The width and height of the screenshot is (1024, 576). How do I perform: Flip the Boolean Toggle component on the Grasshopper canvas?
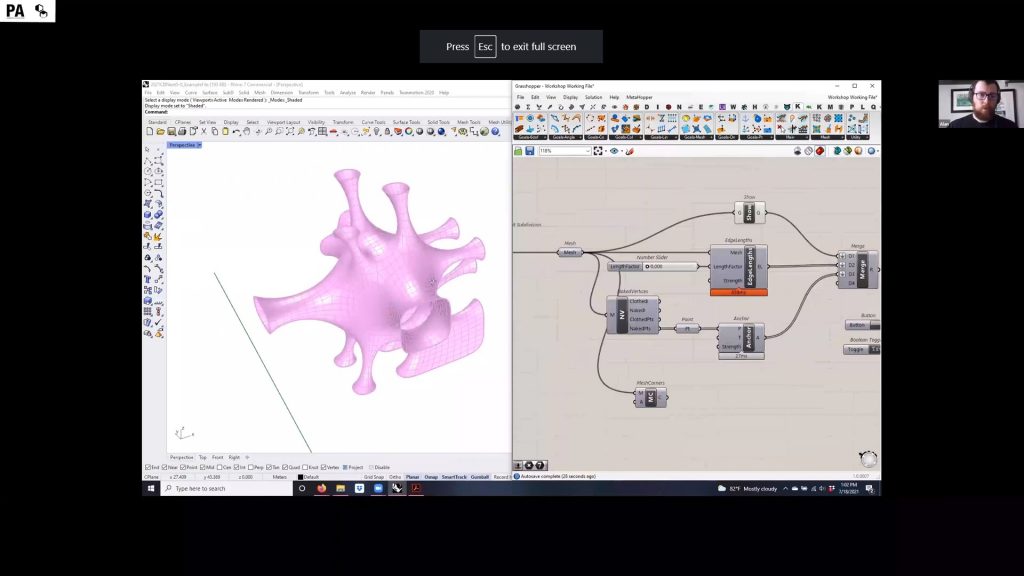coord(858,350)
